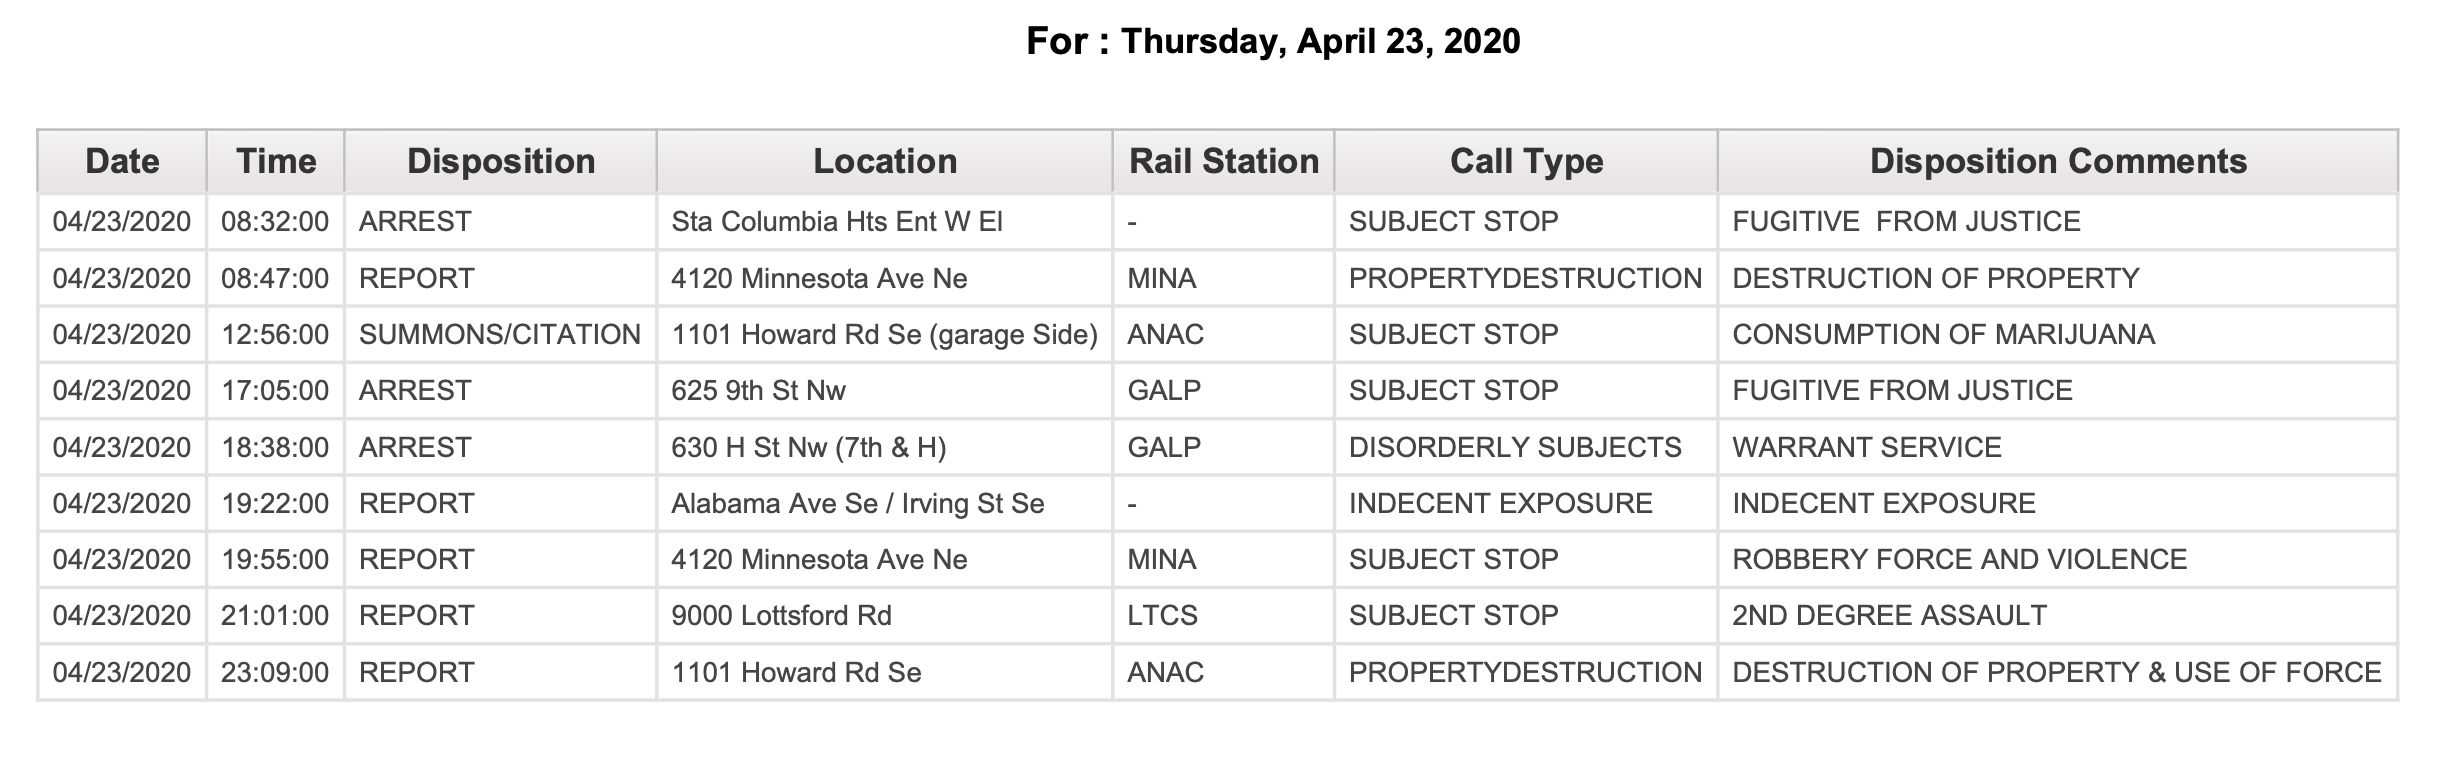Select the LTCS rail station cell
Image resolution: width=2458 pixels, height=768 pixels.
click(x=1224, y=615)
